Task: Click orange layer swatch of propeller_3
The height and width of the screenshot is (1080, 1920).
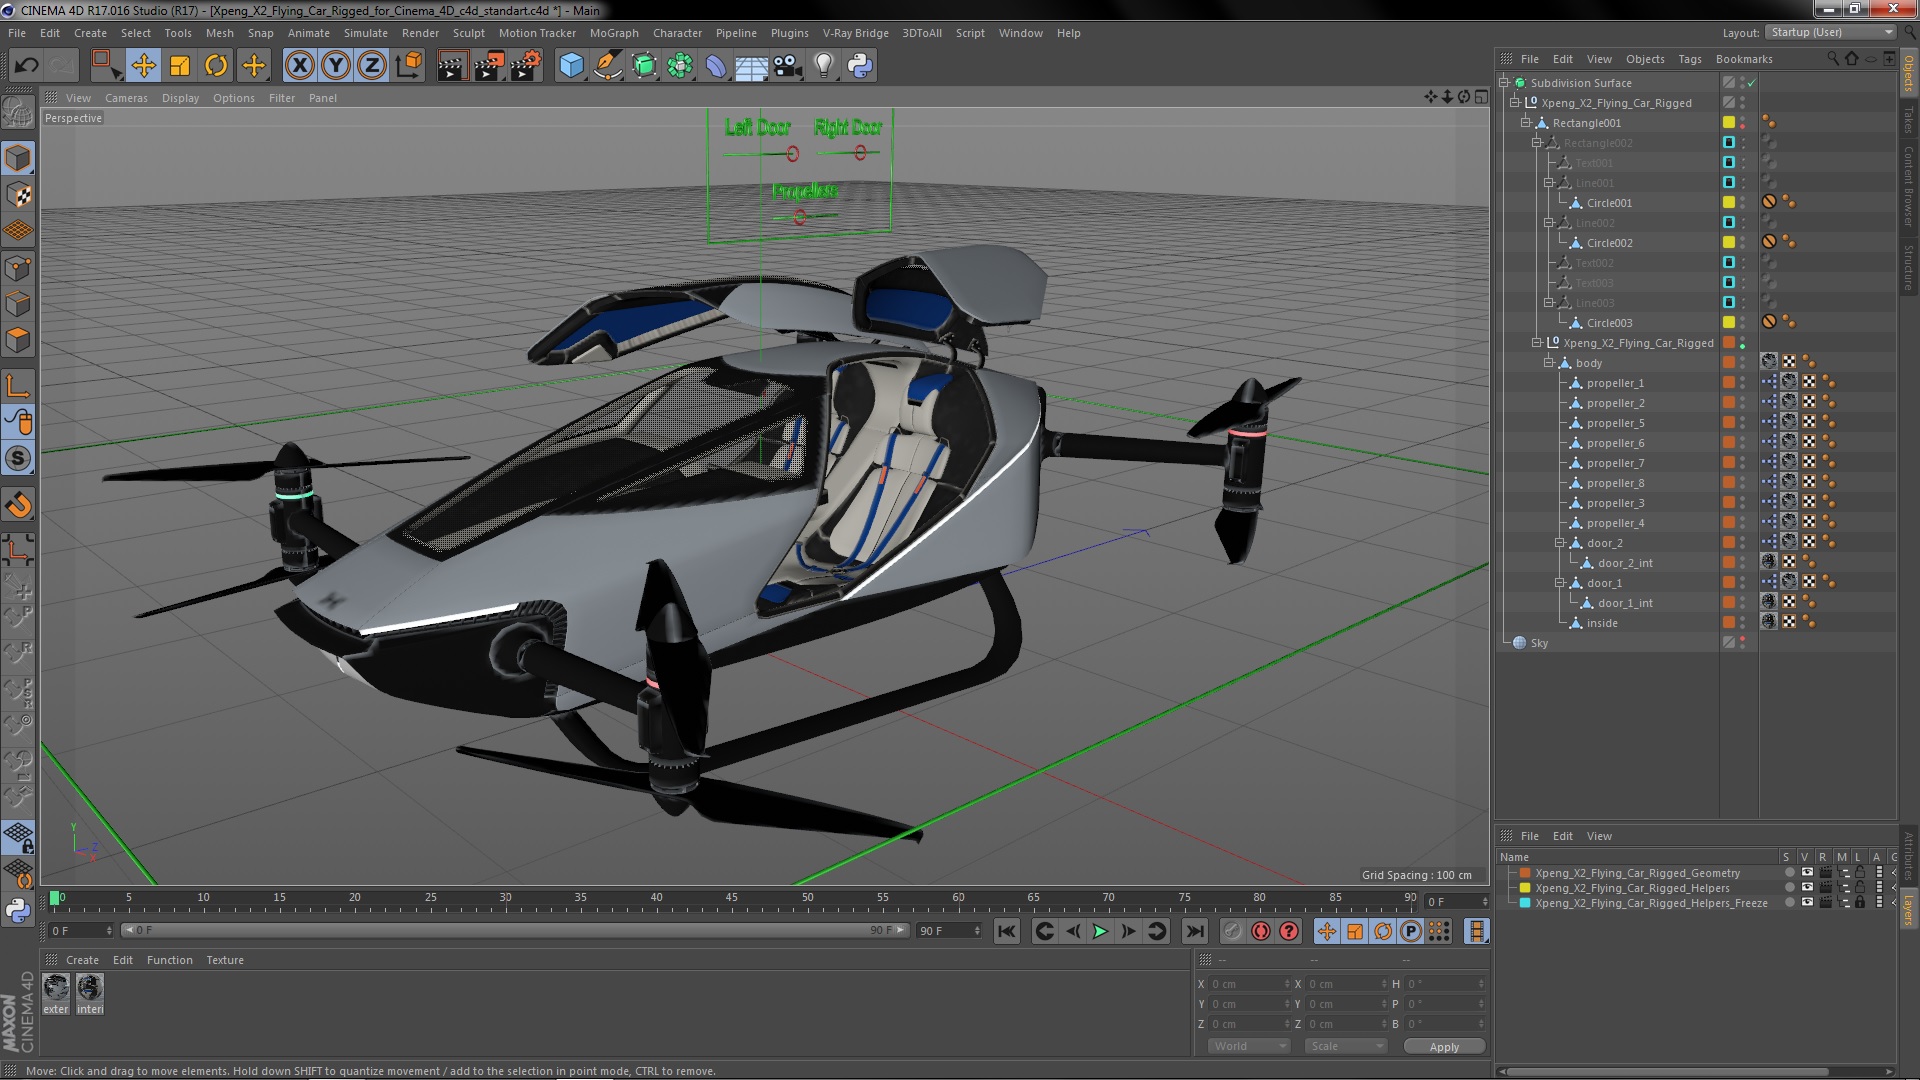Action: tap(1728, 502)
